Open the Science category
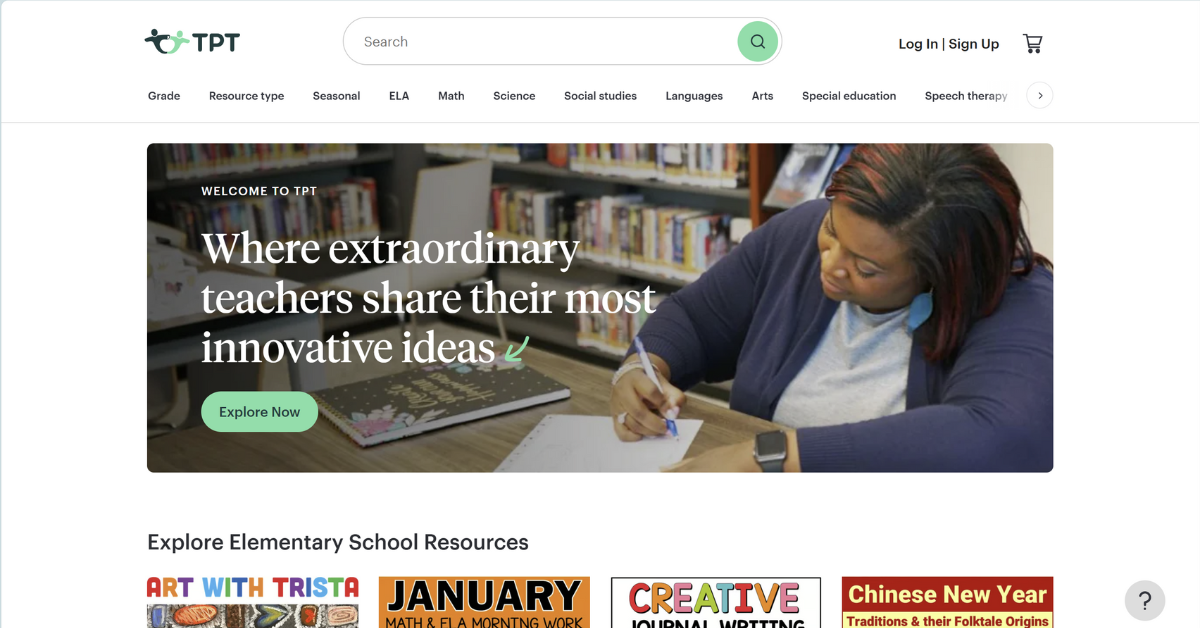 coord(514,96)
